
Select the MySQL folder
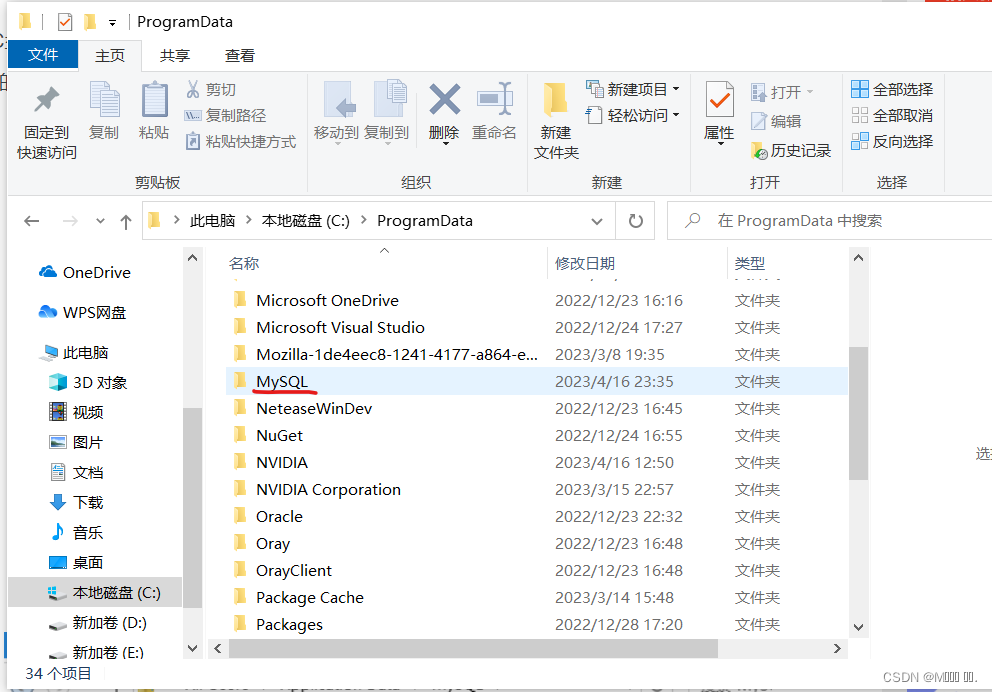[x=536, y=381]
